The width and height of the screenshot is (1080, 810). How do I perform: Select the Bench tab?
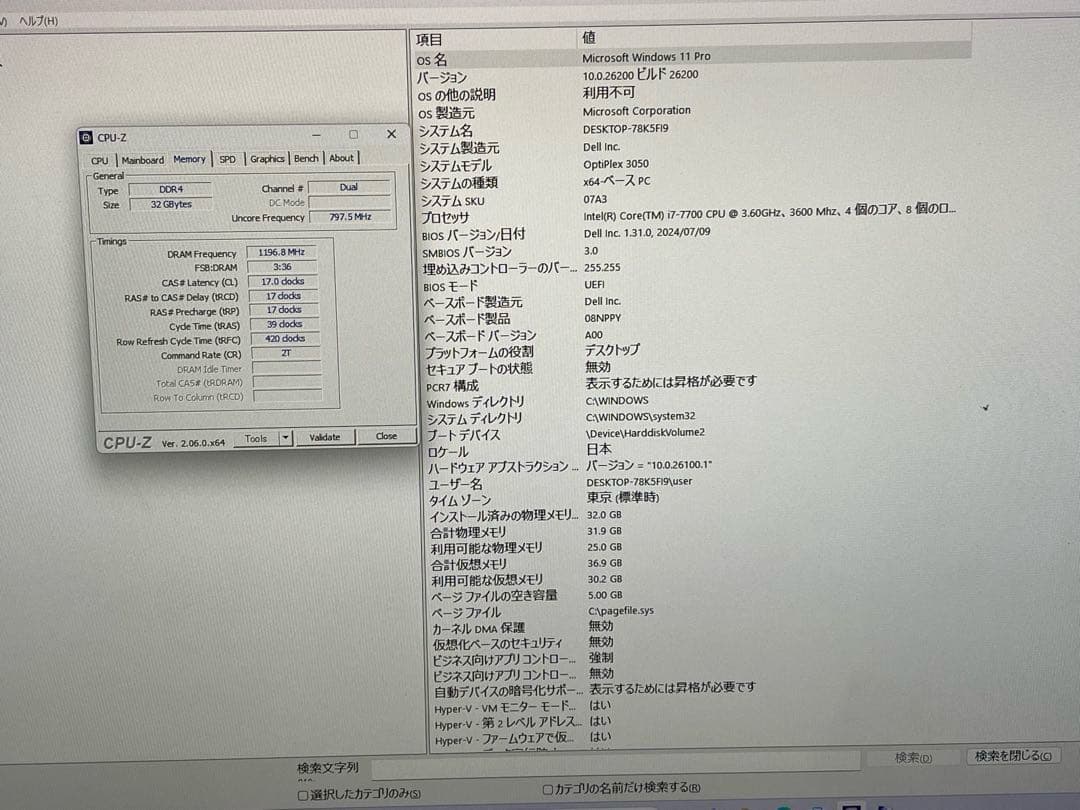pos(306,158)
